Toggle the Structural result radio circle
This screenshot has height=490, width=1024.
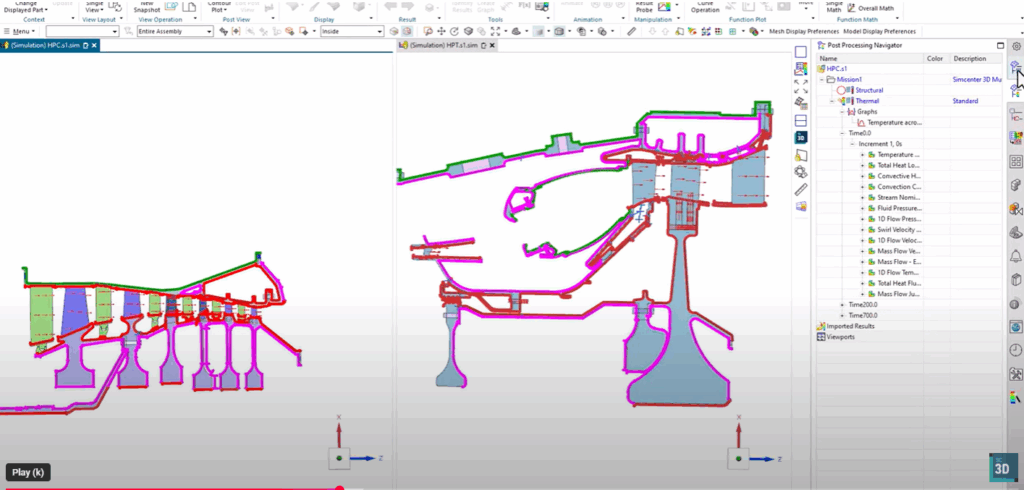(841, 90)
